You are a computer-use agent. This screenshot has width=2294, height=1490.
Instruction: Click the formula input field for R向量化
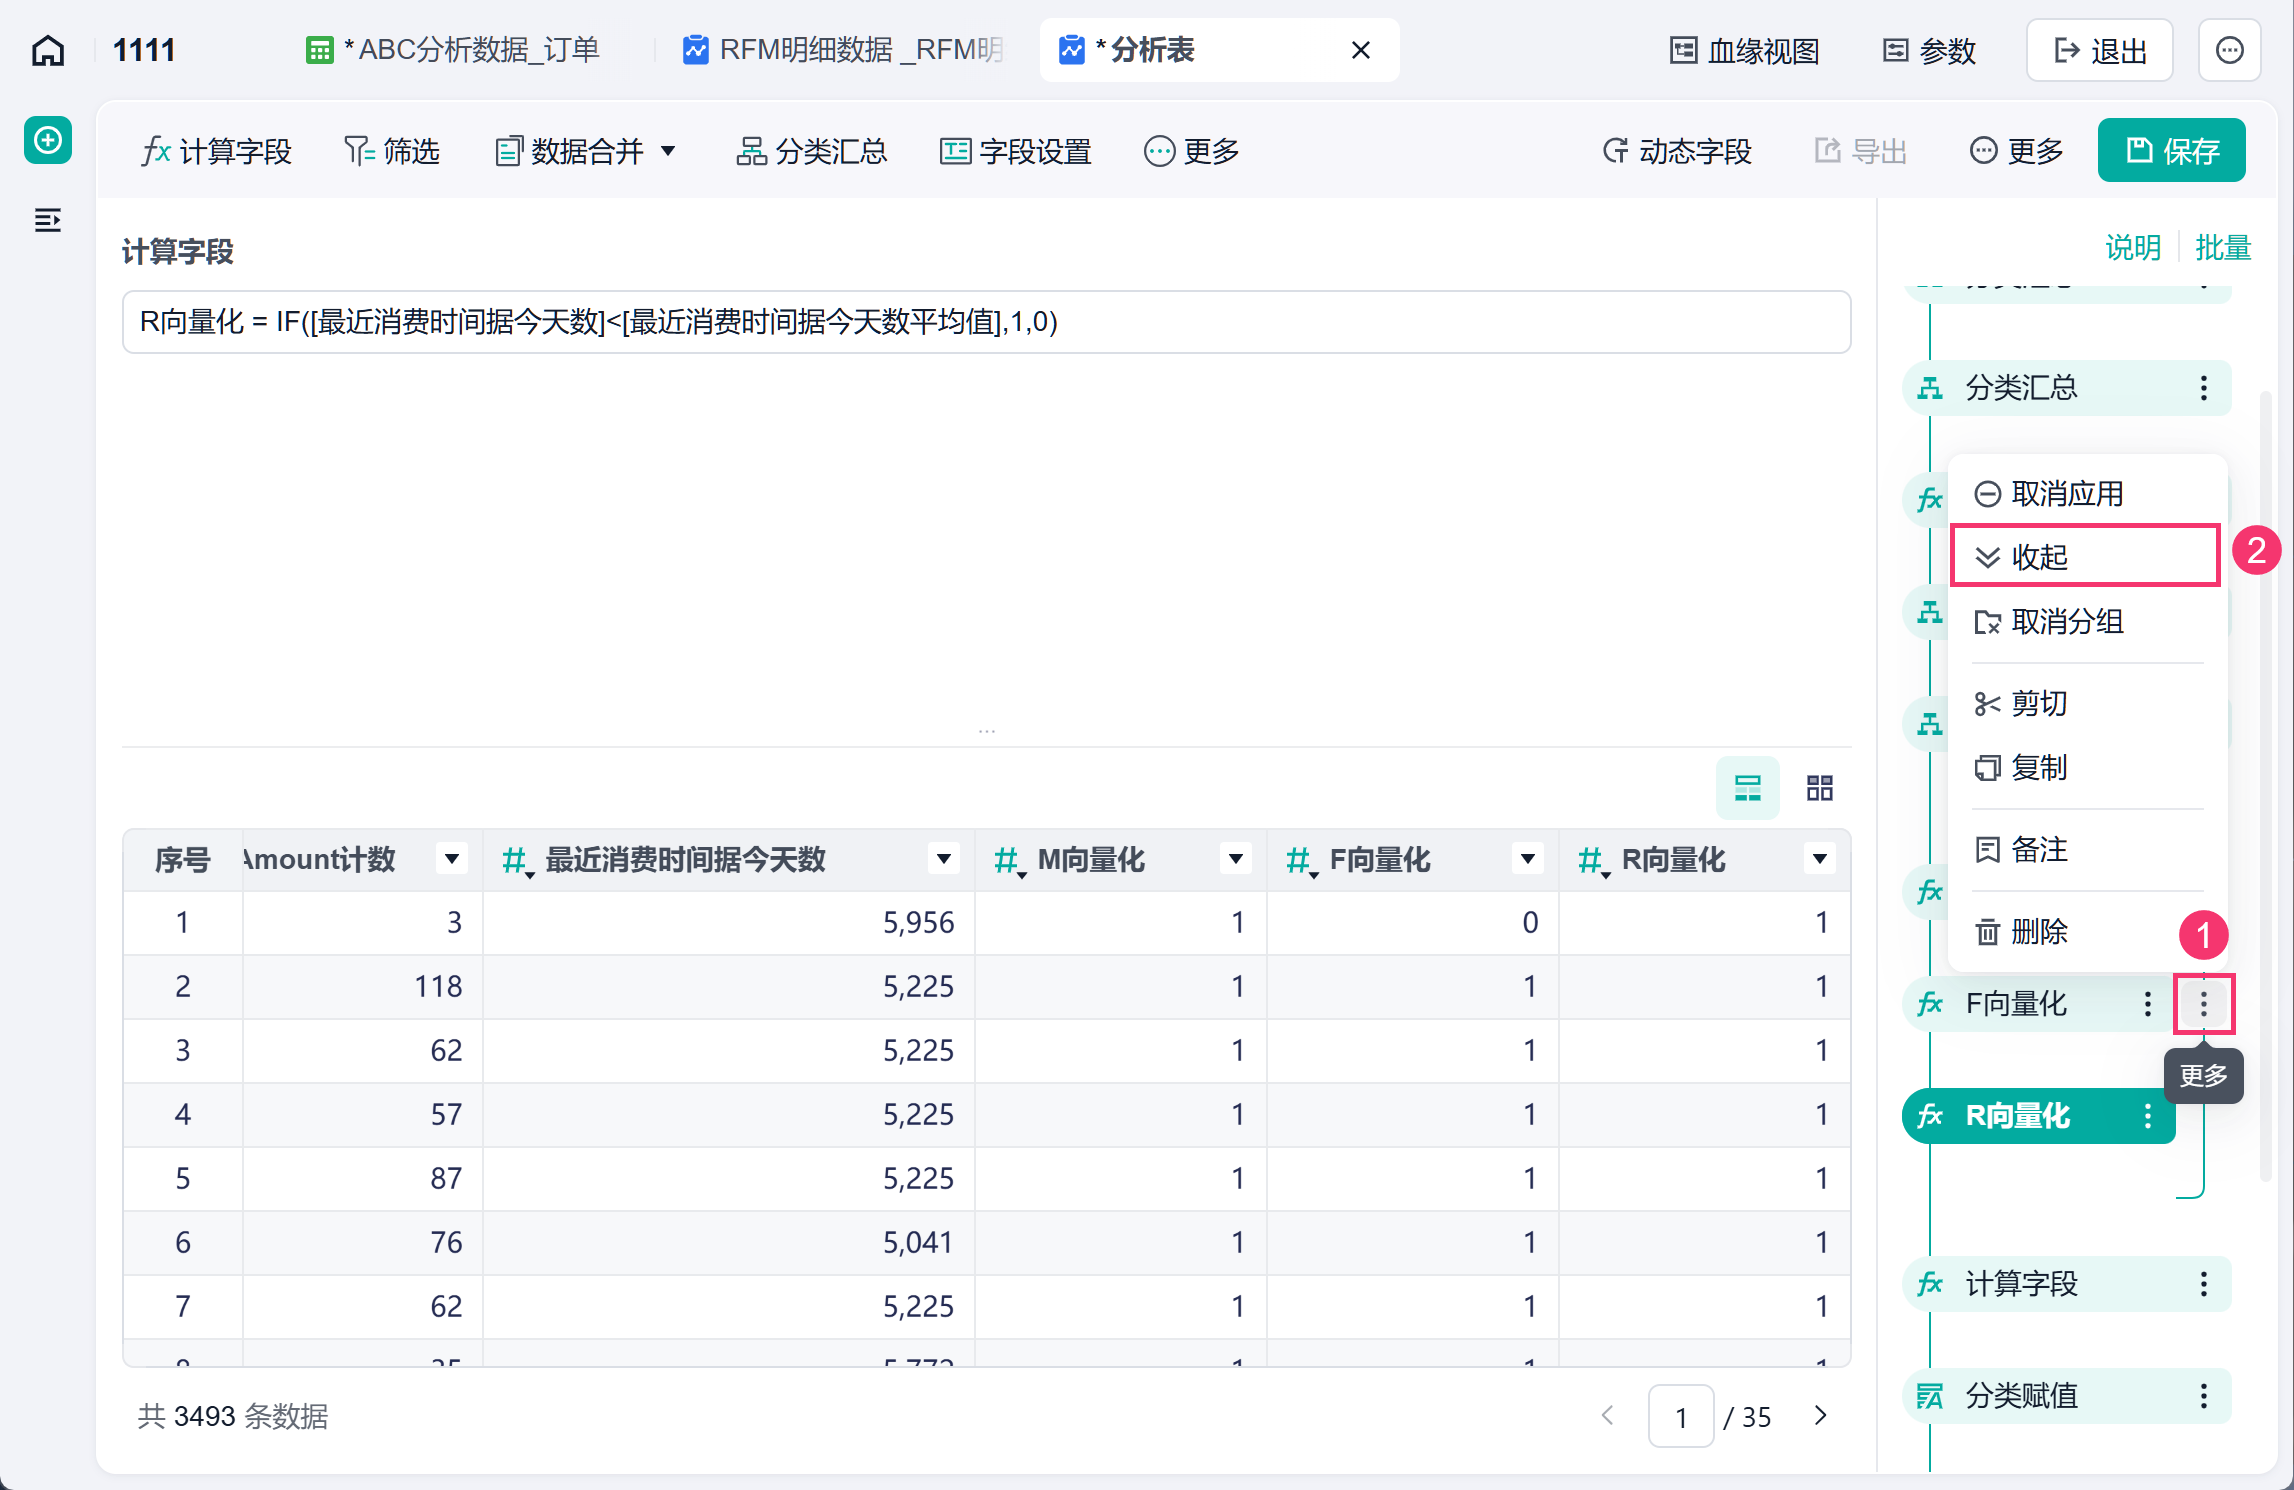click(986, 322)
